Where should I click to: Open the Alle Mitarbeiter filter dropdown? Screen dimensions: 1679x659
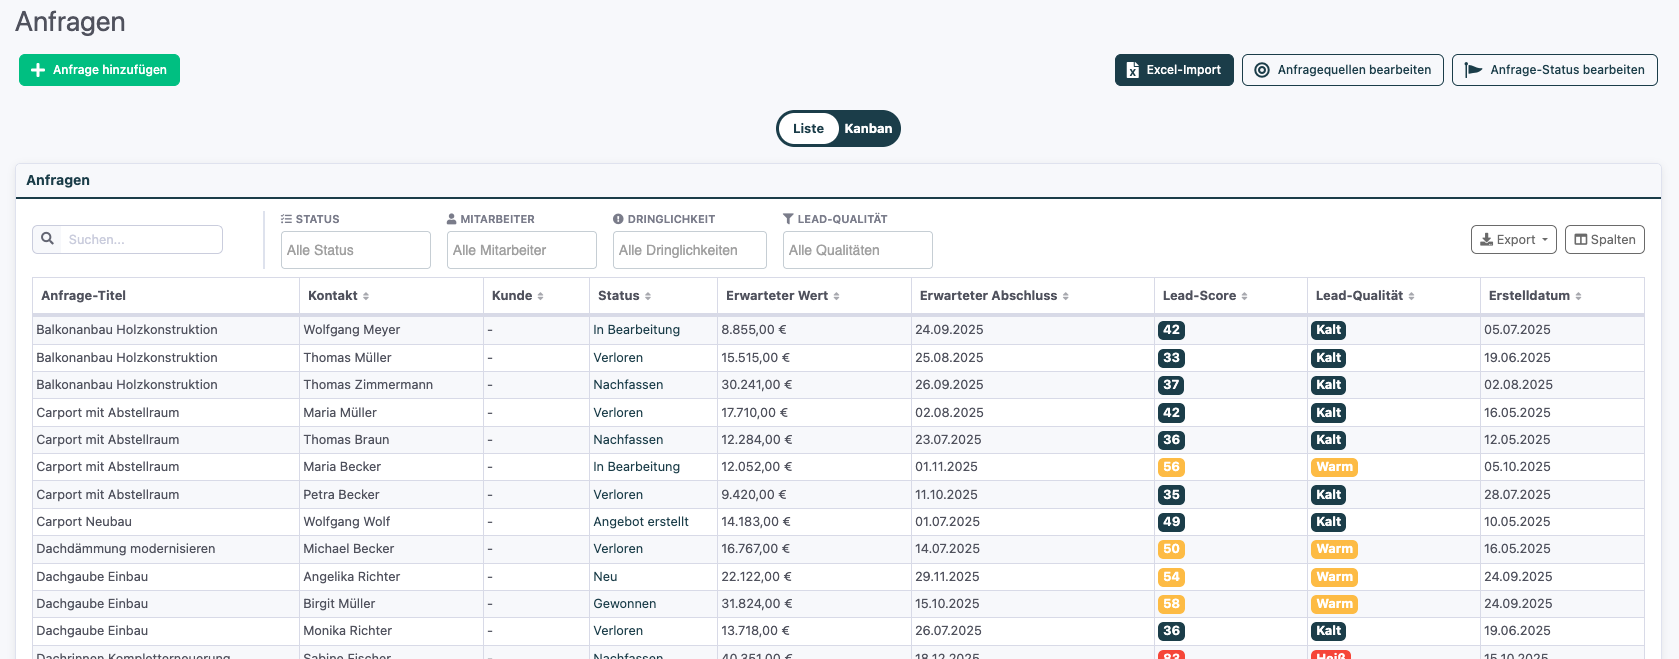pos(522,250)
